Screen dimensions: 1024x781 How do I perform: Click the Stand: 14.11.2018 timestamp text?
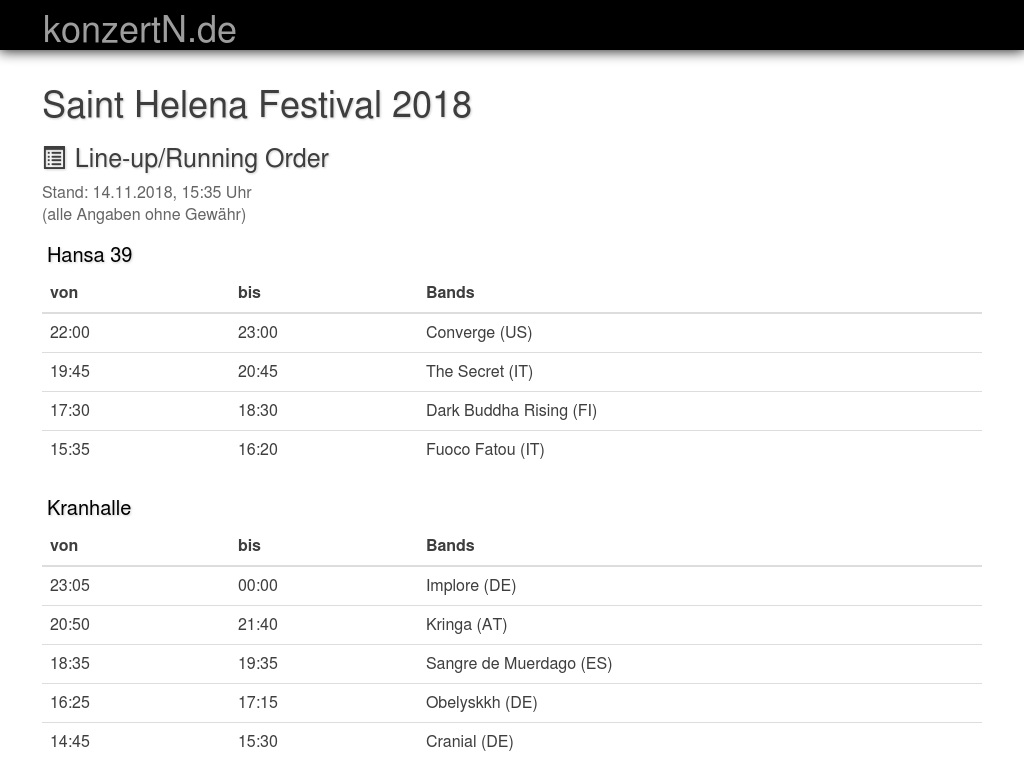146,192
